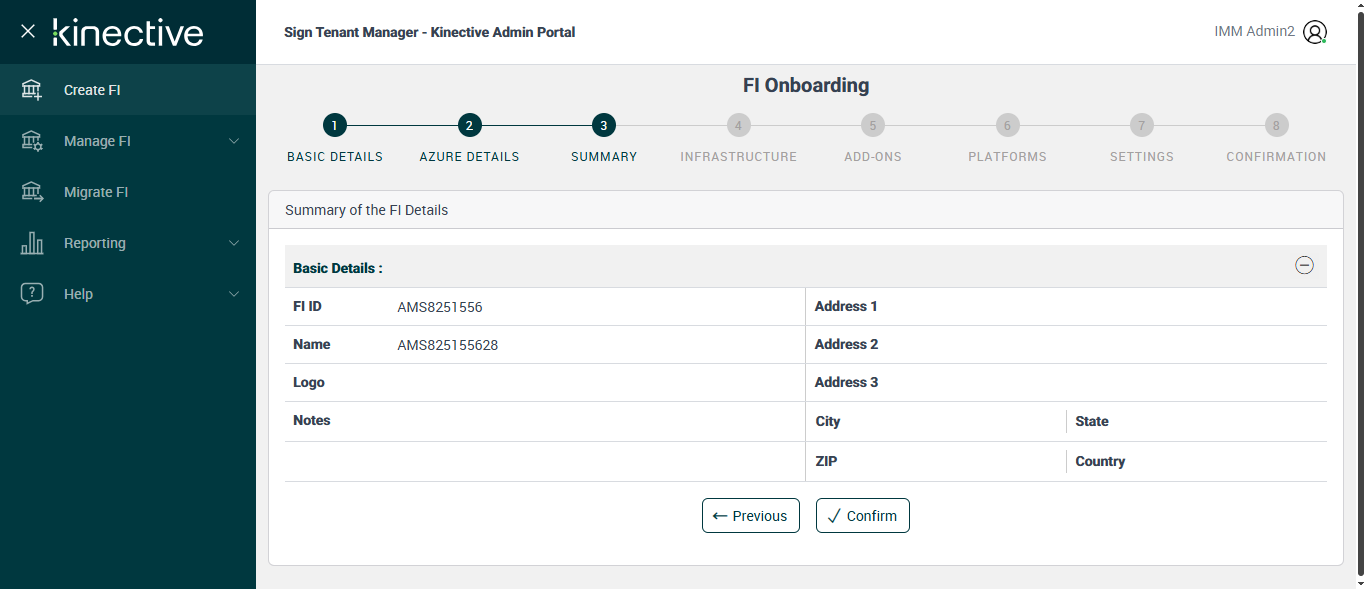Screen dimensions: 1366x589
Task: Open IMM Admin2 user profile icon
Action: tap(1315, 32)
